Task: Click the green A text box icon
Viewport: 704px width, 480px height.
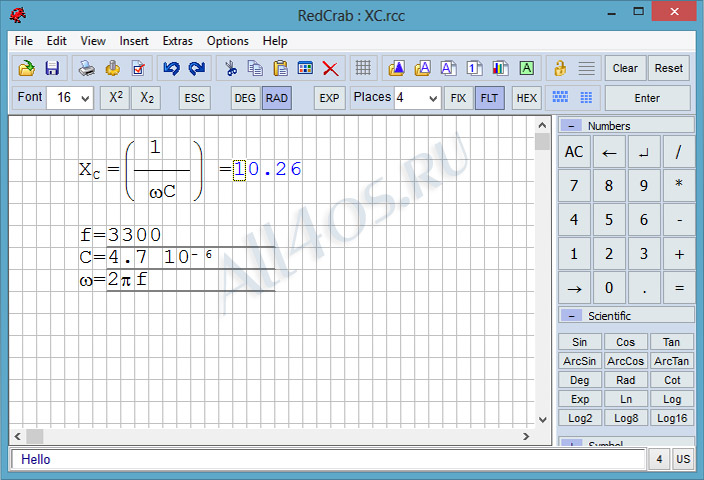Action: click(x=526, y=68)
